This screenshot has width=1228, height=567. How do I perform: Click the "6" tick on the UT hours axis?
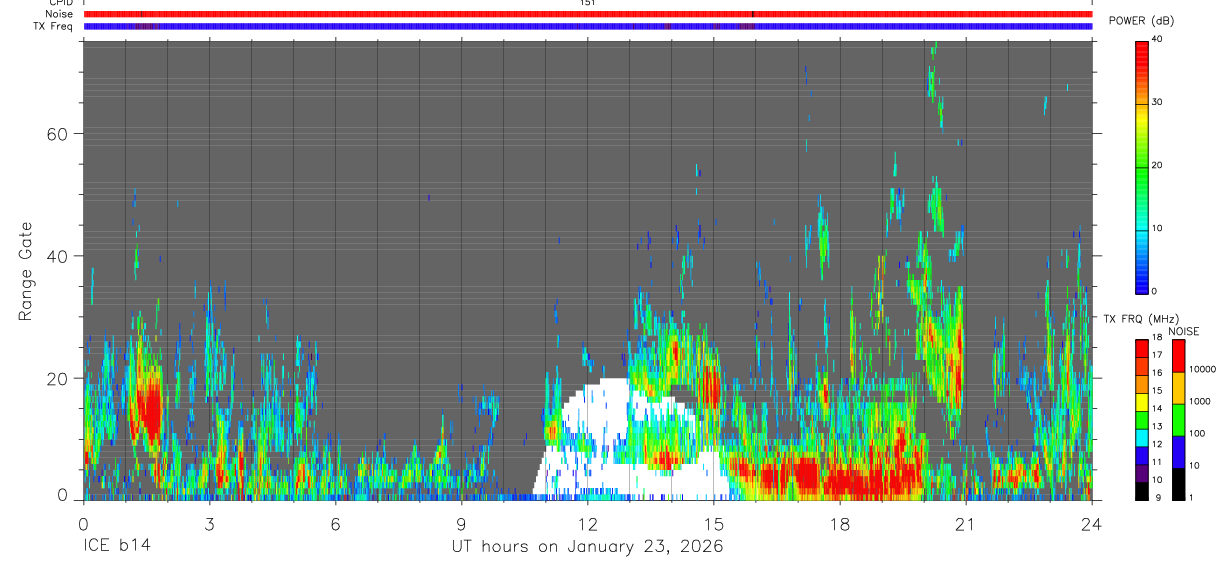pyautogui.click(x=336, y=523)
